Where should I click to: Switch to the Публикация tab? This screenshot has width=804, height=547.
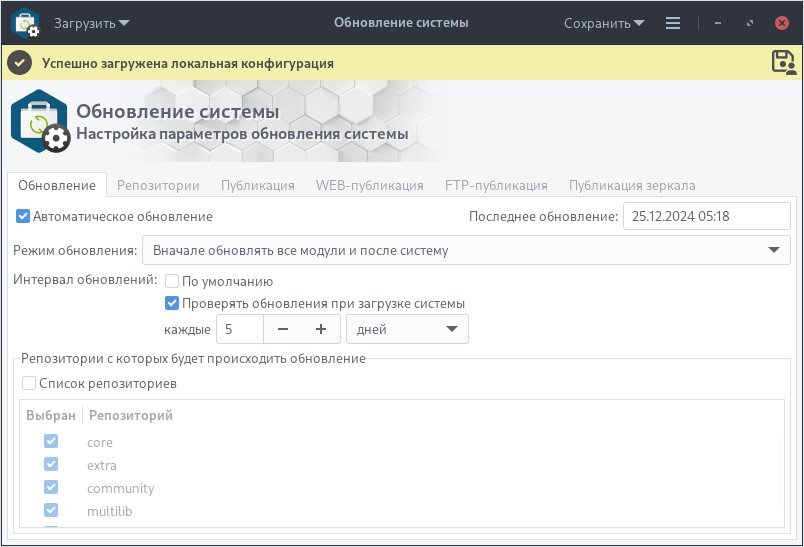point(257,185)
